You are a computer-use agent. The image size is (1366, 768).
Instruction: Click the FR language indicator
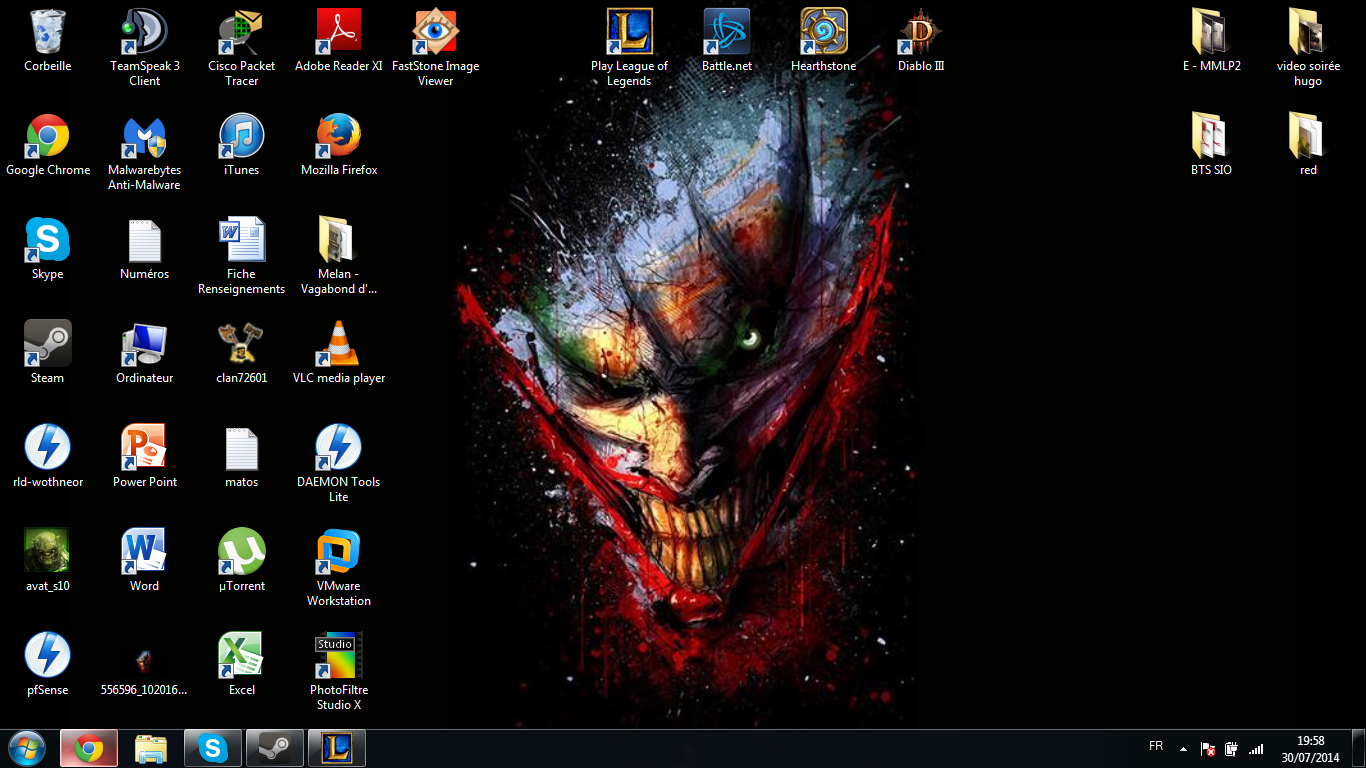[x=1156, y=747]
